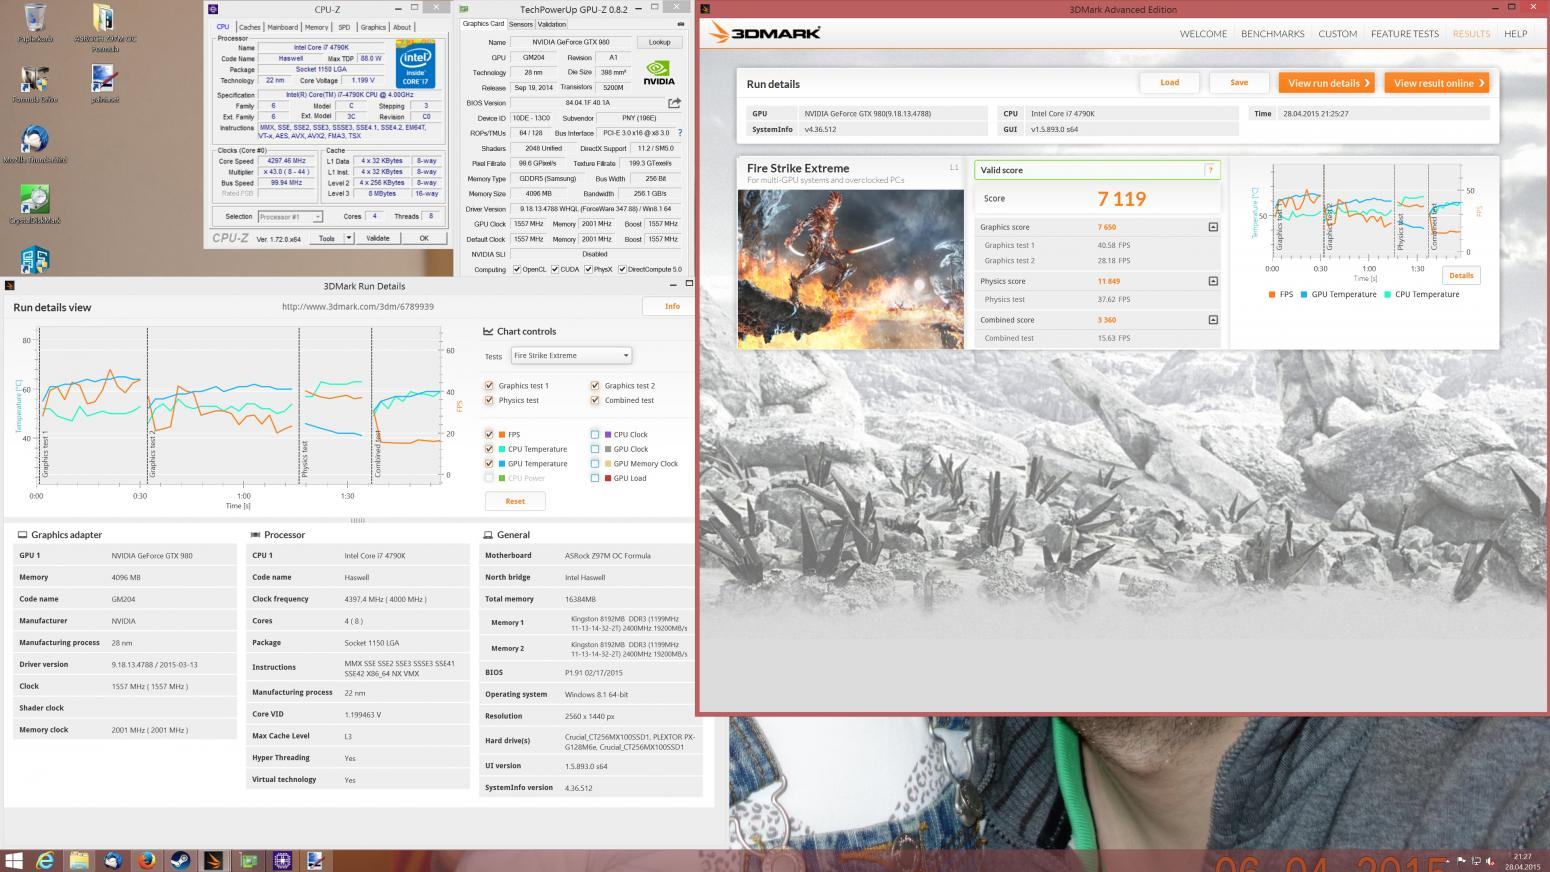Viewport: 1550px width, 872px height.
Task: Click the GPU-Z bus interface question mark
Action: tap(680, 133)
